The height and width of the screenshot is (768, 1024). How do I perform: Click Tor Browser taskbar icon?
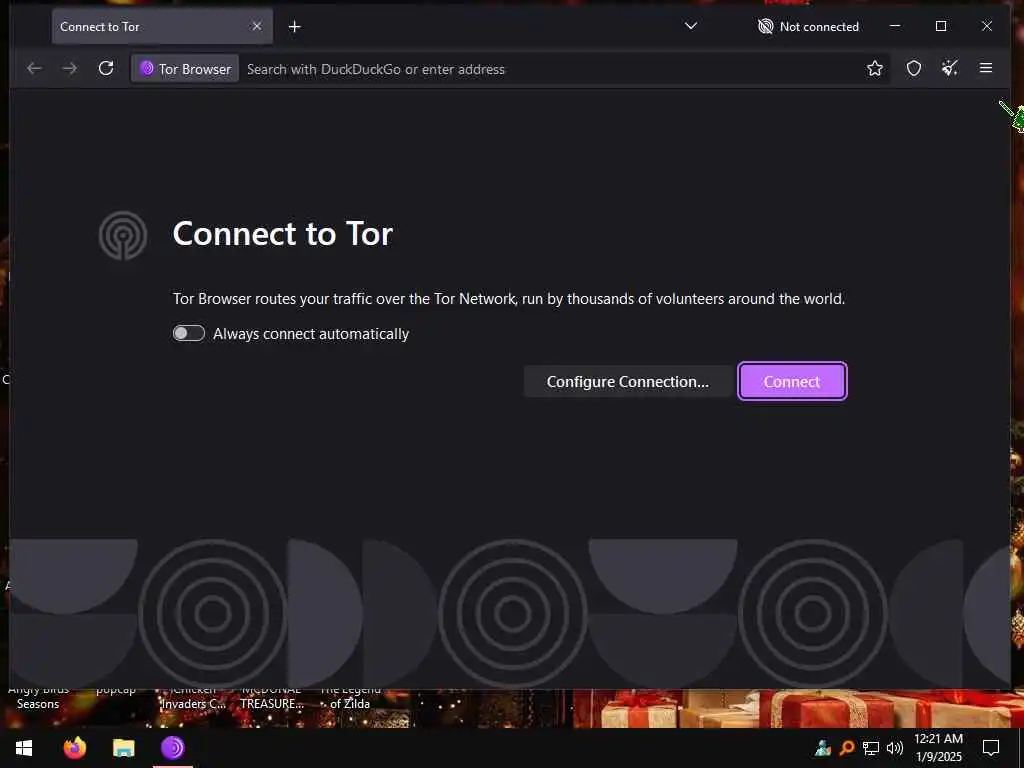172,748
